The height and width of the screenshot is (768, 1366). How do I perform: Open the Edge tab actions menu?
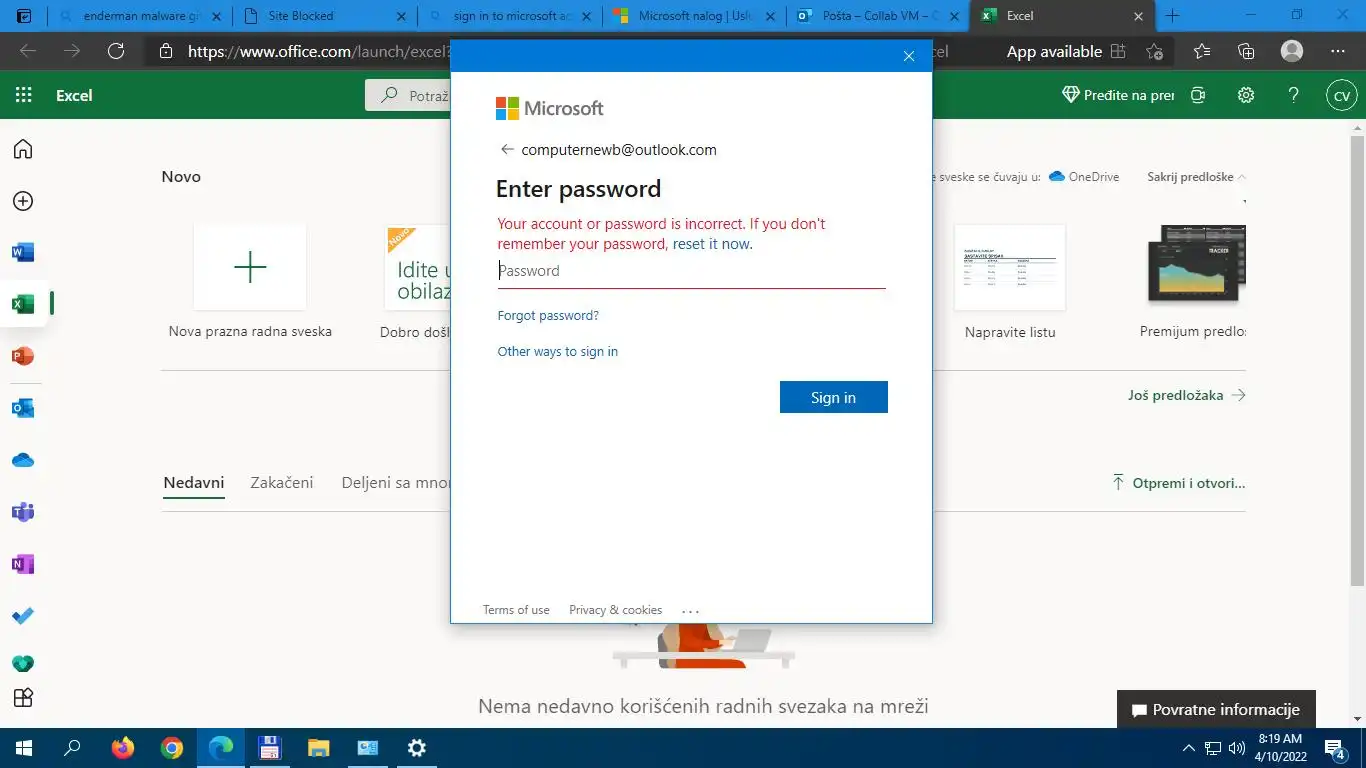[24, 16]
